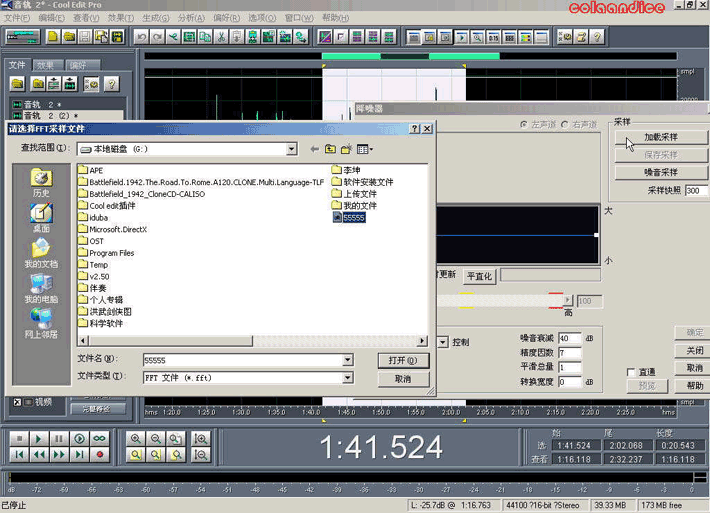Click the 打开 open button
The width and height of the screenshot is (710, 513).
point(403,360)
